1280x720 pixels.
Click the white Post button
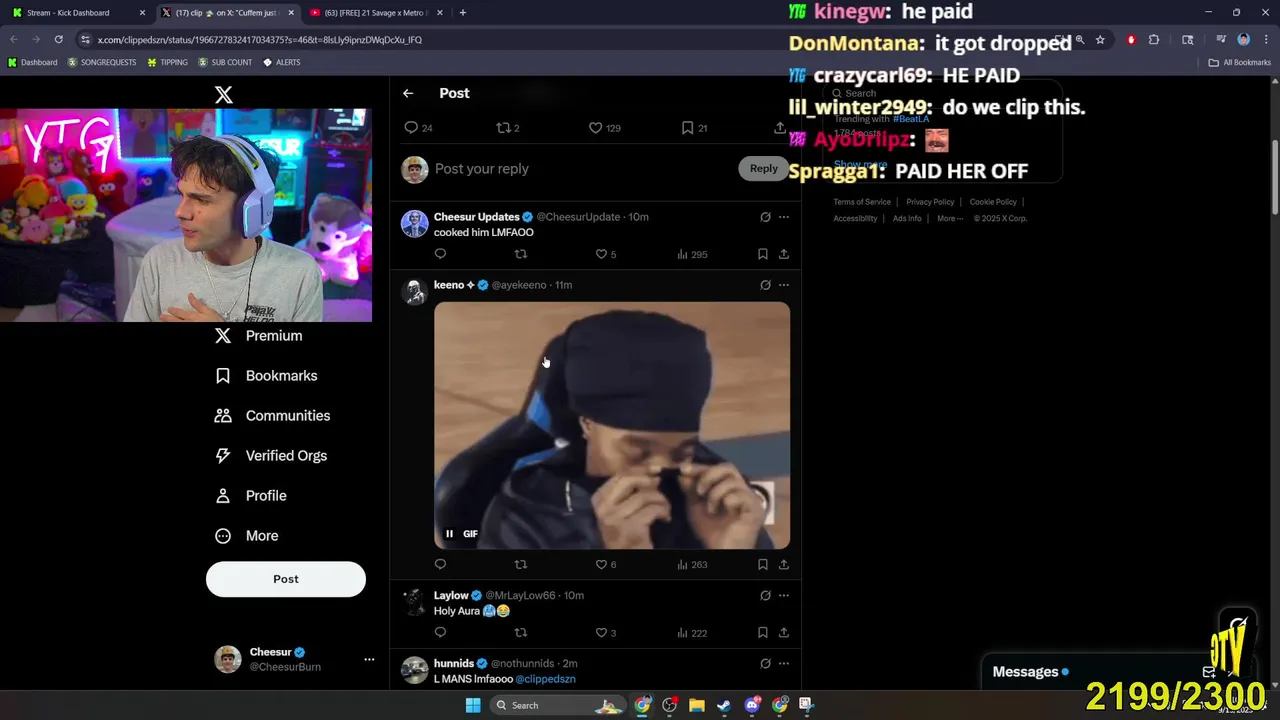[286, 579]
